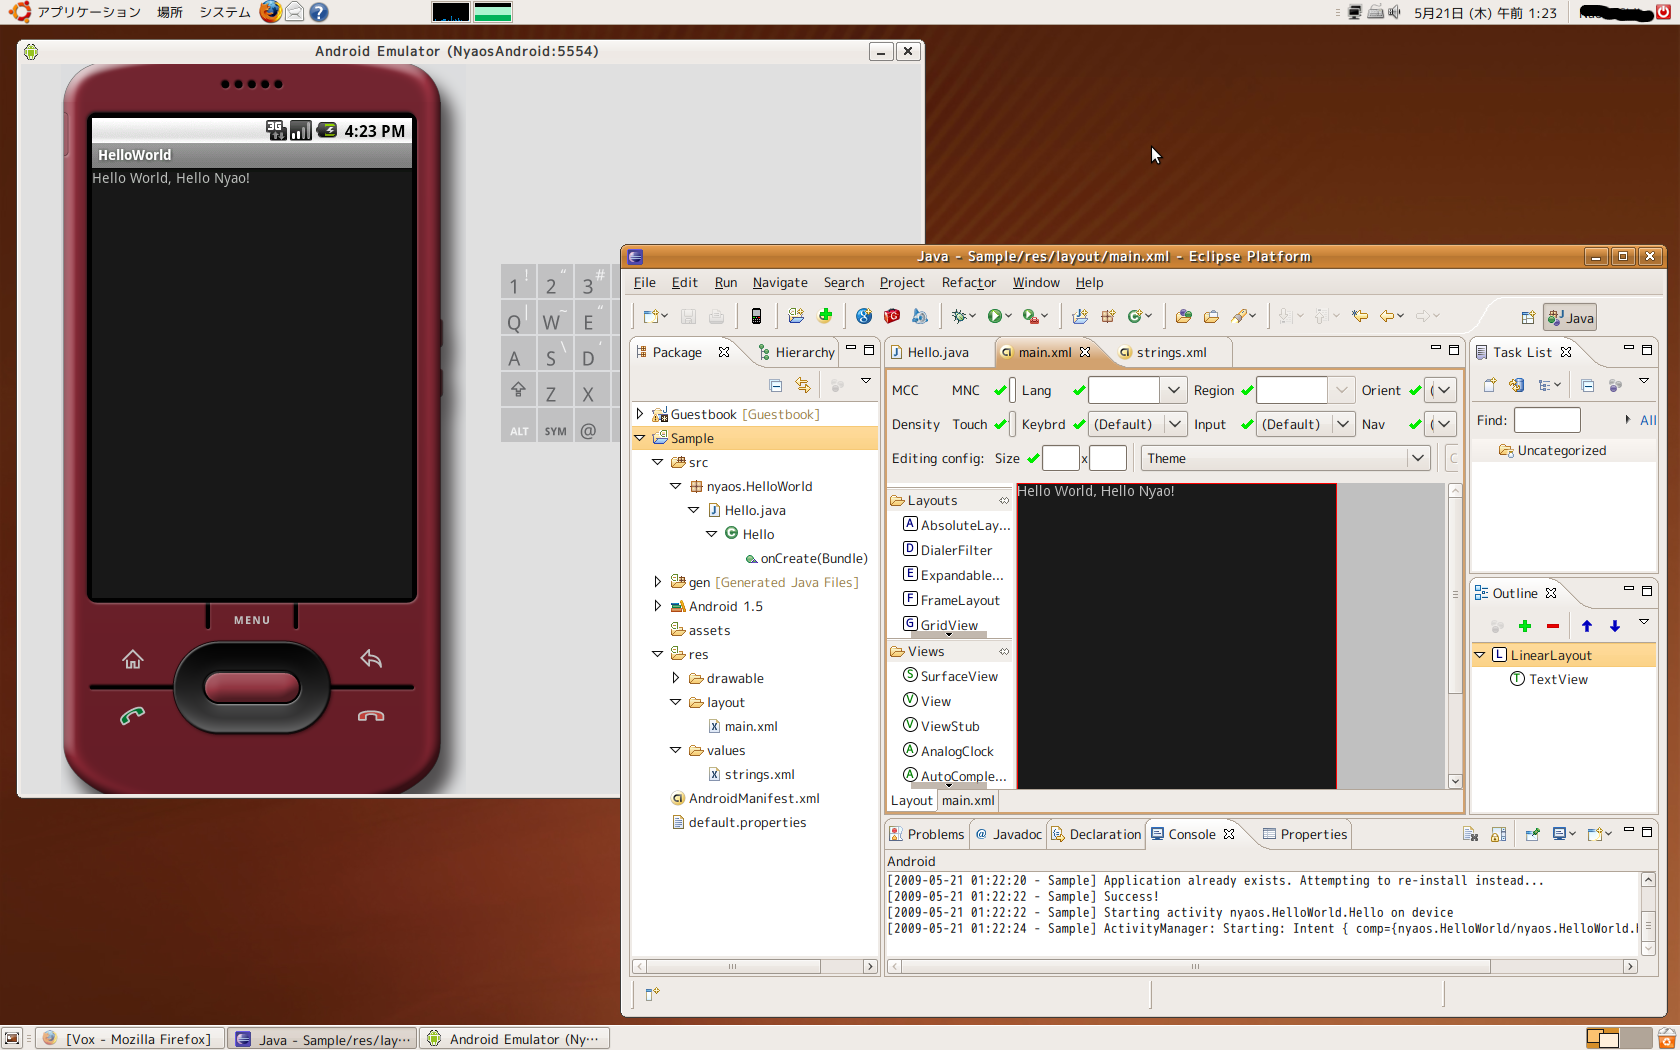Screen dimensions: 1680x1050
Task: Click the Run External Tools icon
Action: tap(1030, 316)
